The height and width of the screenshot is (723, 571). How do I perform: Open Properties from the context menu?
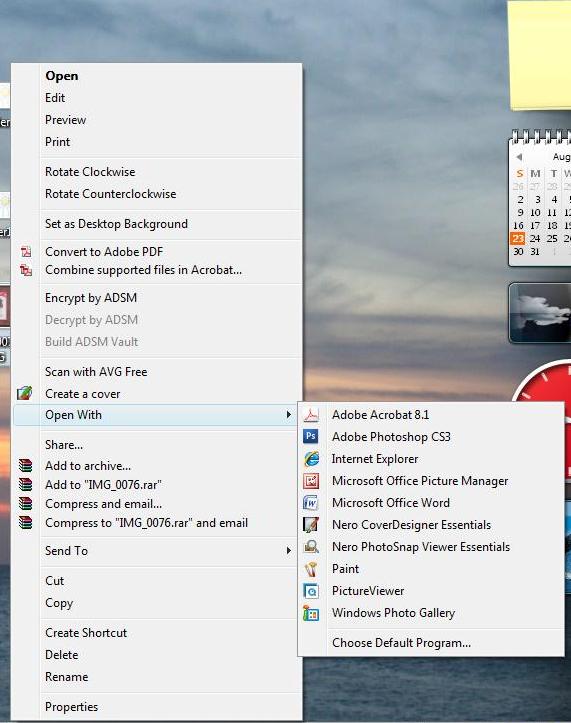pyautogui.click(x=71, y=707)
